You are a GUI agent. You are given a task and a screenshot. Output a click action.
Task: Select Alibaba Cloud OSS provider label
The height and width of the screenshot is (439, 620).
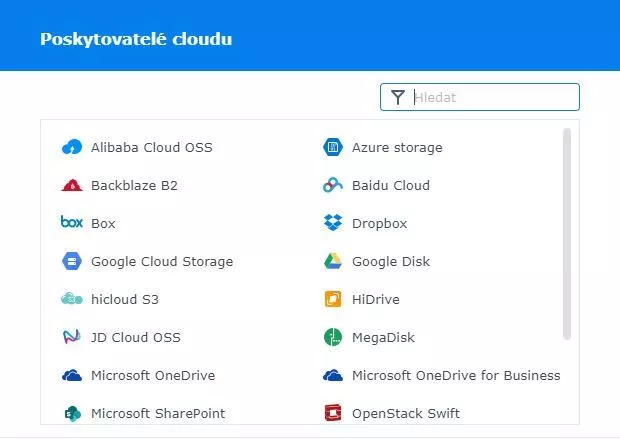click(152, 148)
